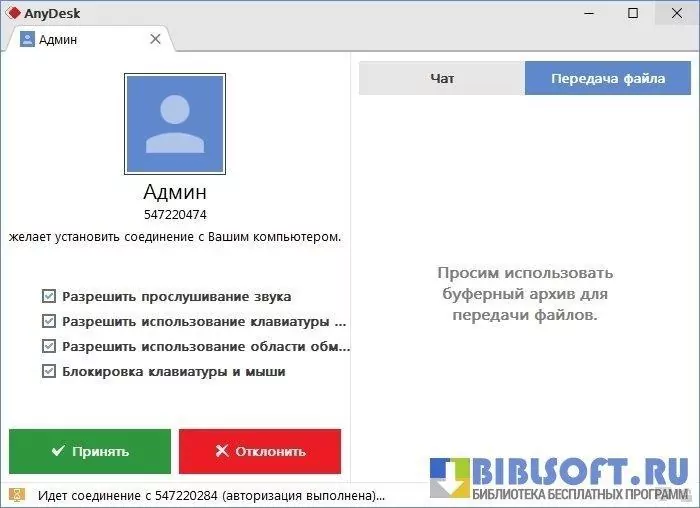Screen dimensions: 700x508
Task: Close the Админ session tab
Action: [155, 39]
